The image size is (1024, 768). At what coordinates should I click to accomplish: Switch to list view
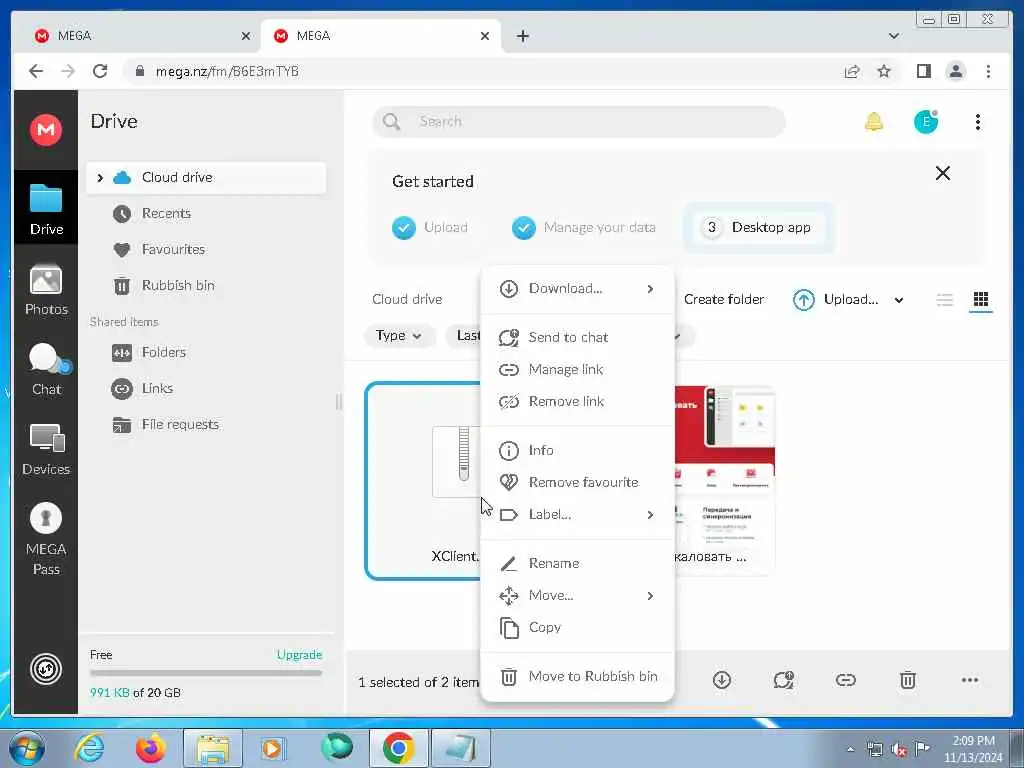[x=944, y=300]
